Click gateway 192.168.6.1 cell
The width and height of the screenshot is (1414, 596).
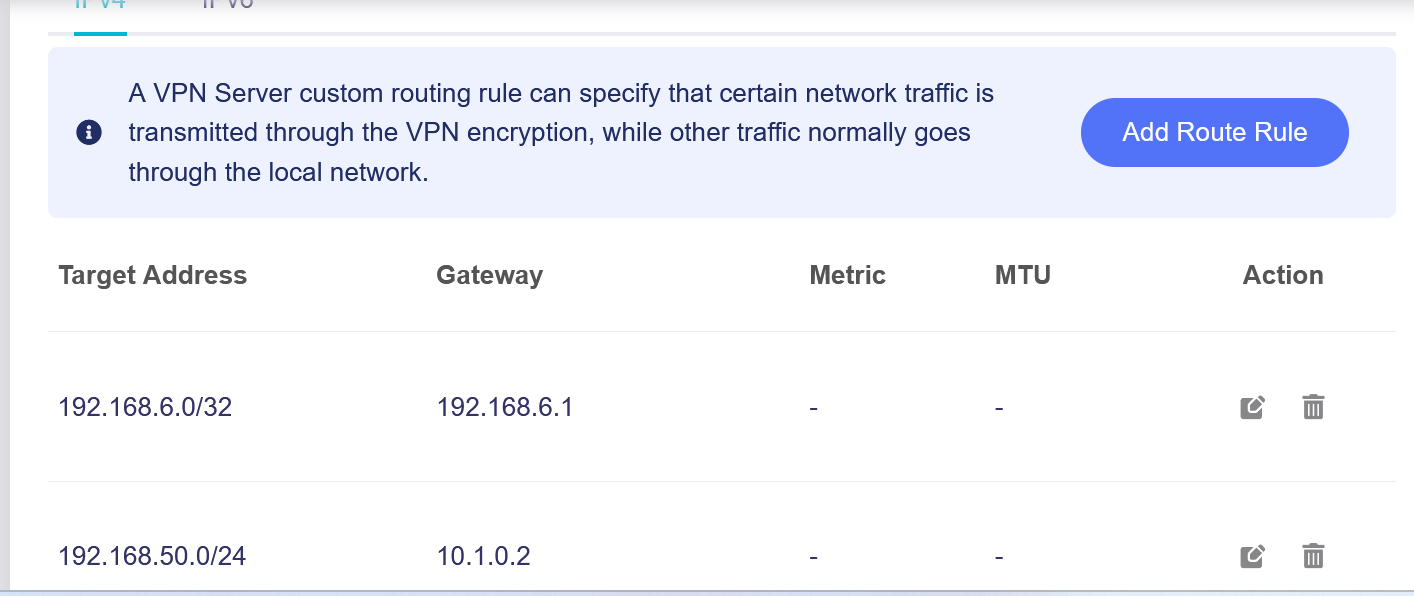tap(504, 407)
